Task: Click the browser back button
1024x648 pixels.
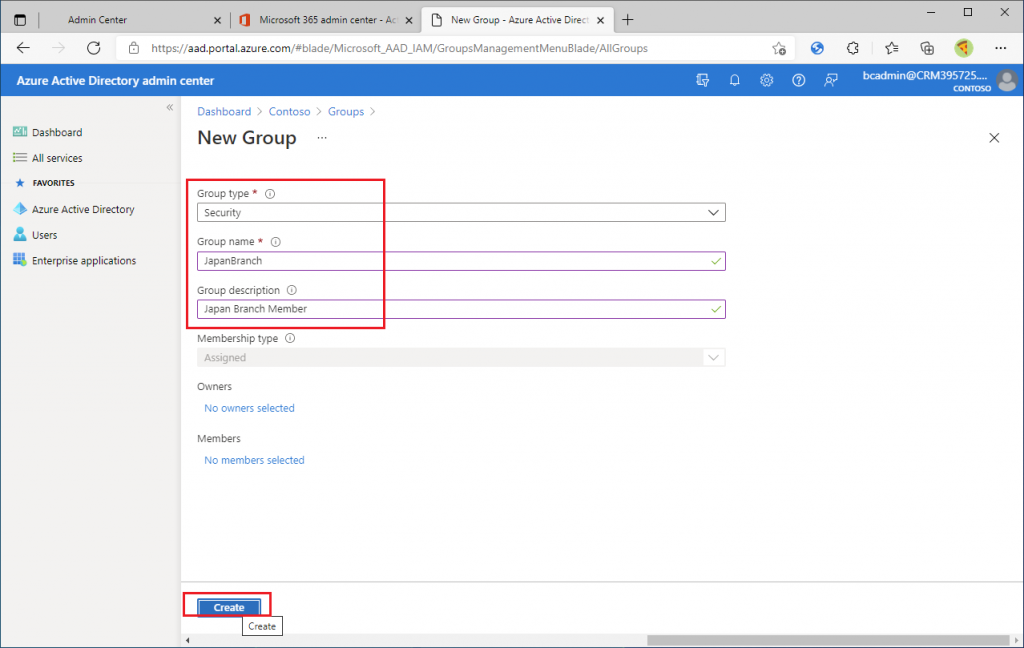Action: [24, 48]
